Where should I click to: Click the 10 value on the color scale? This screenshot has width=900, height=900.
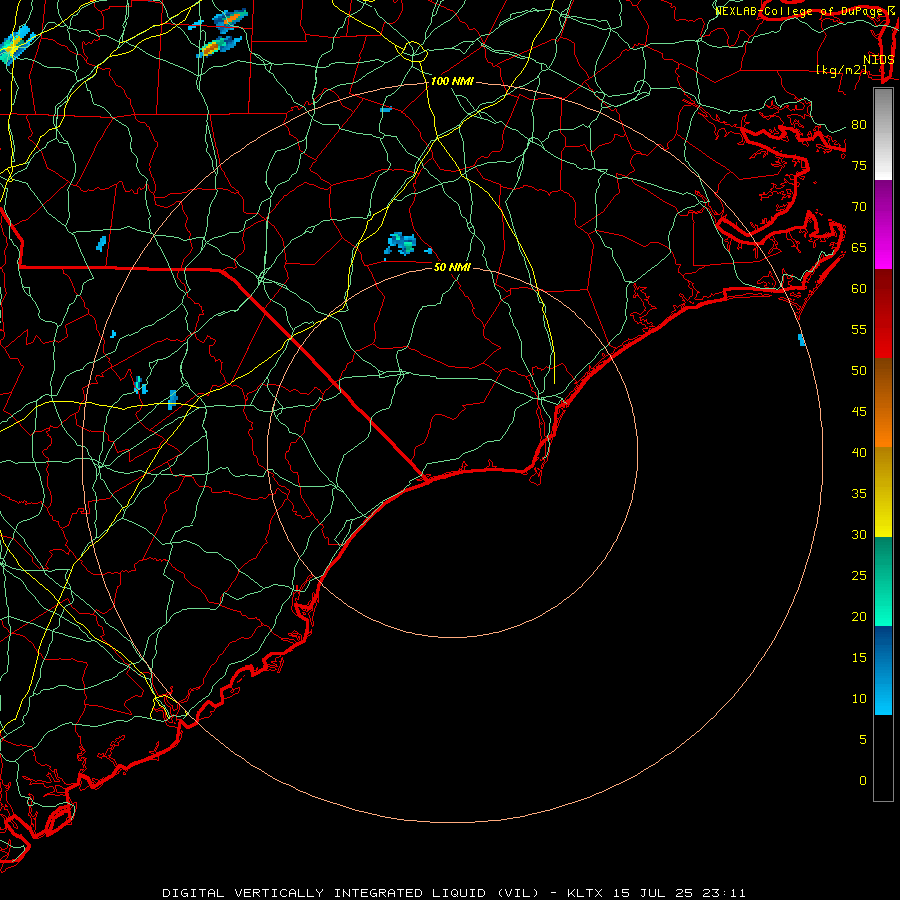pos(859,699)
